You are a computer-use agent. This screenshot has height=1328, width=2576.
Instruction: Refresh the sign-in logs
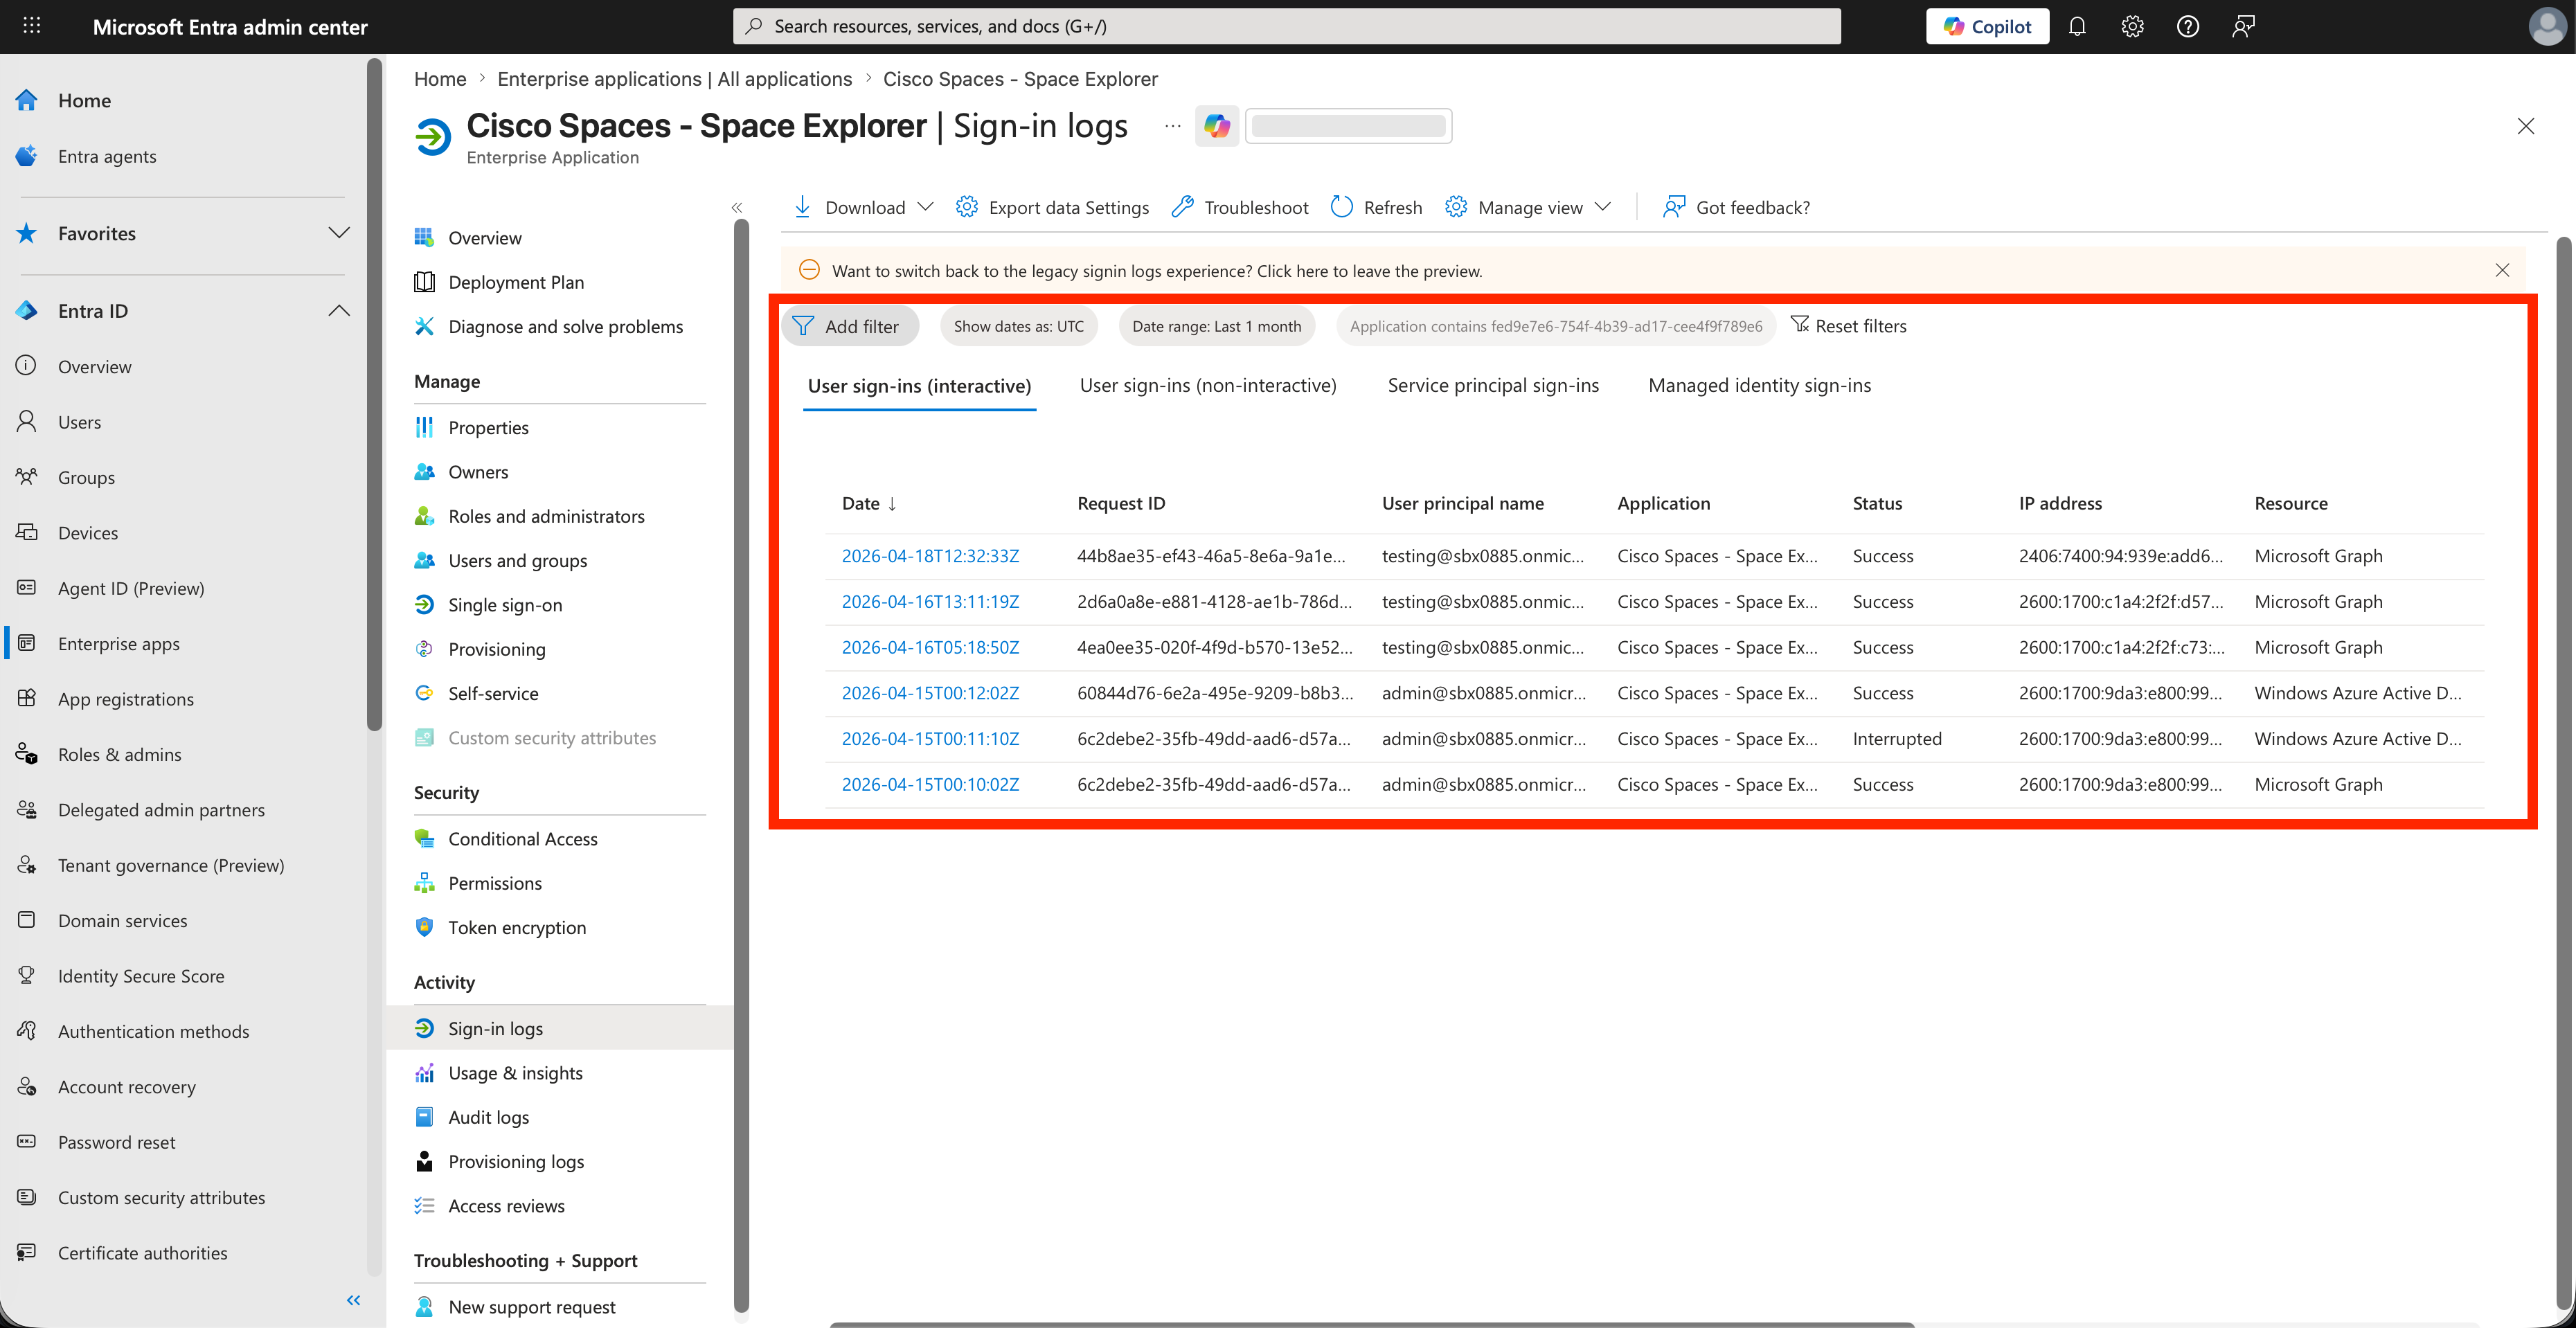pyautogui.click(x=1376, y=207)
